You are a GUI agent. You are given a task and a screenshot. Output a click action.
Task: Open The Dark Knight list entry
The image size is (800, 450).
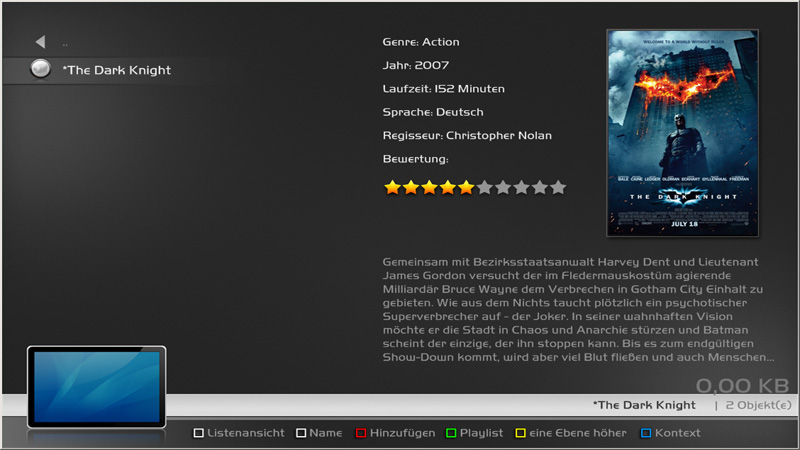click(116, 70)
